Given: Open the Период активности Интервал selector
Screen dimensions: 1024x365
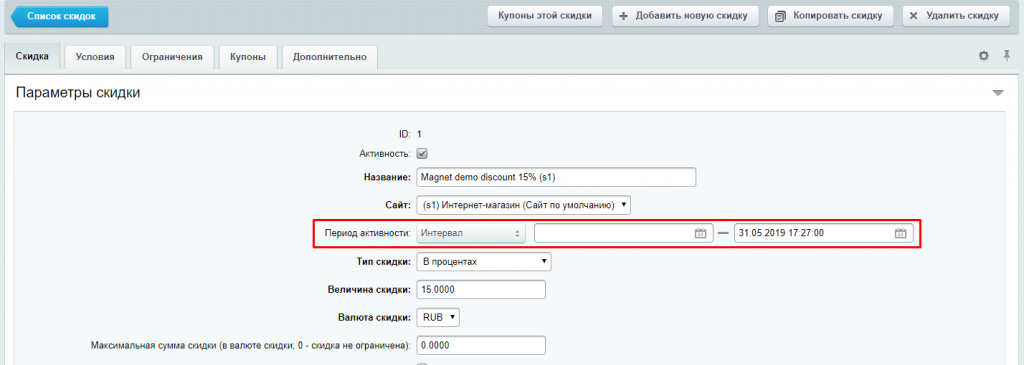Looking at the screenshot, I should [471, 233].
